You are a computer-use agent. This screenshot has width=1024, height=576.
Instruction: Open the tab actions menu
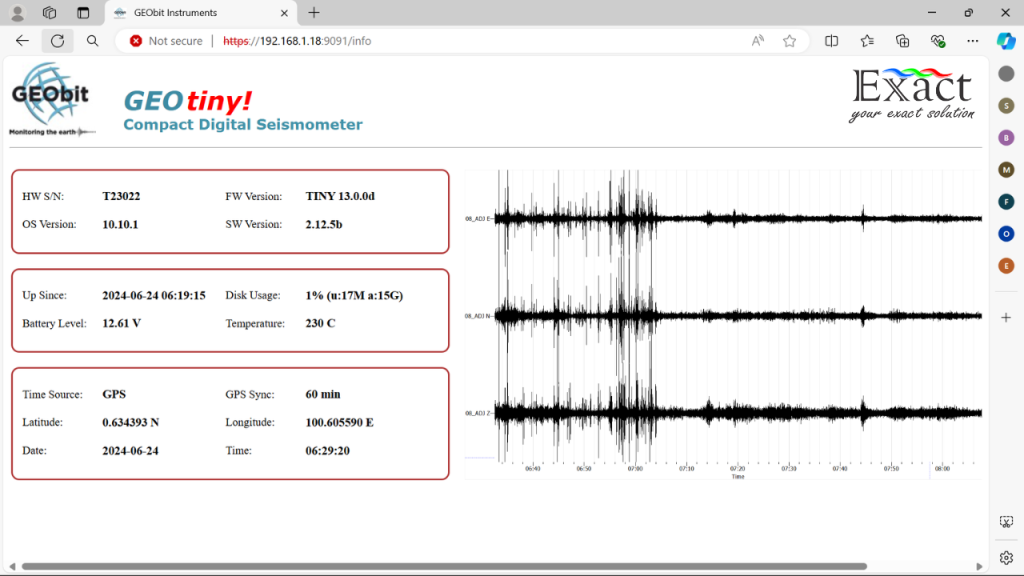tap(83, 13)
